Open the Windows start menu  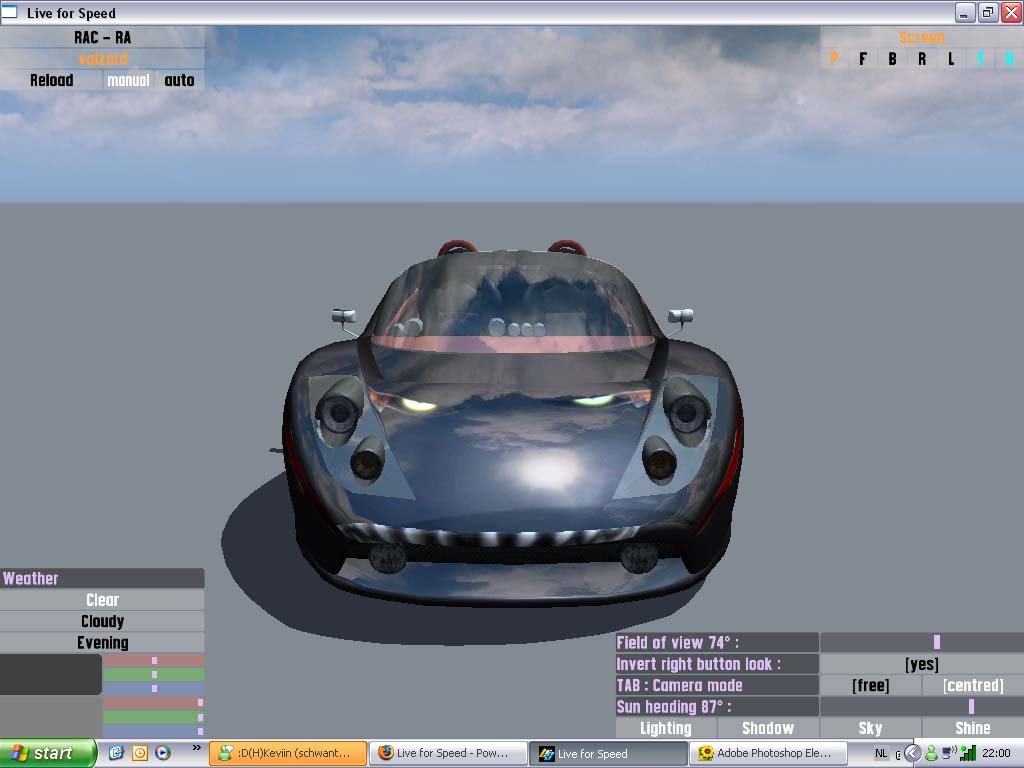point(48,753)
